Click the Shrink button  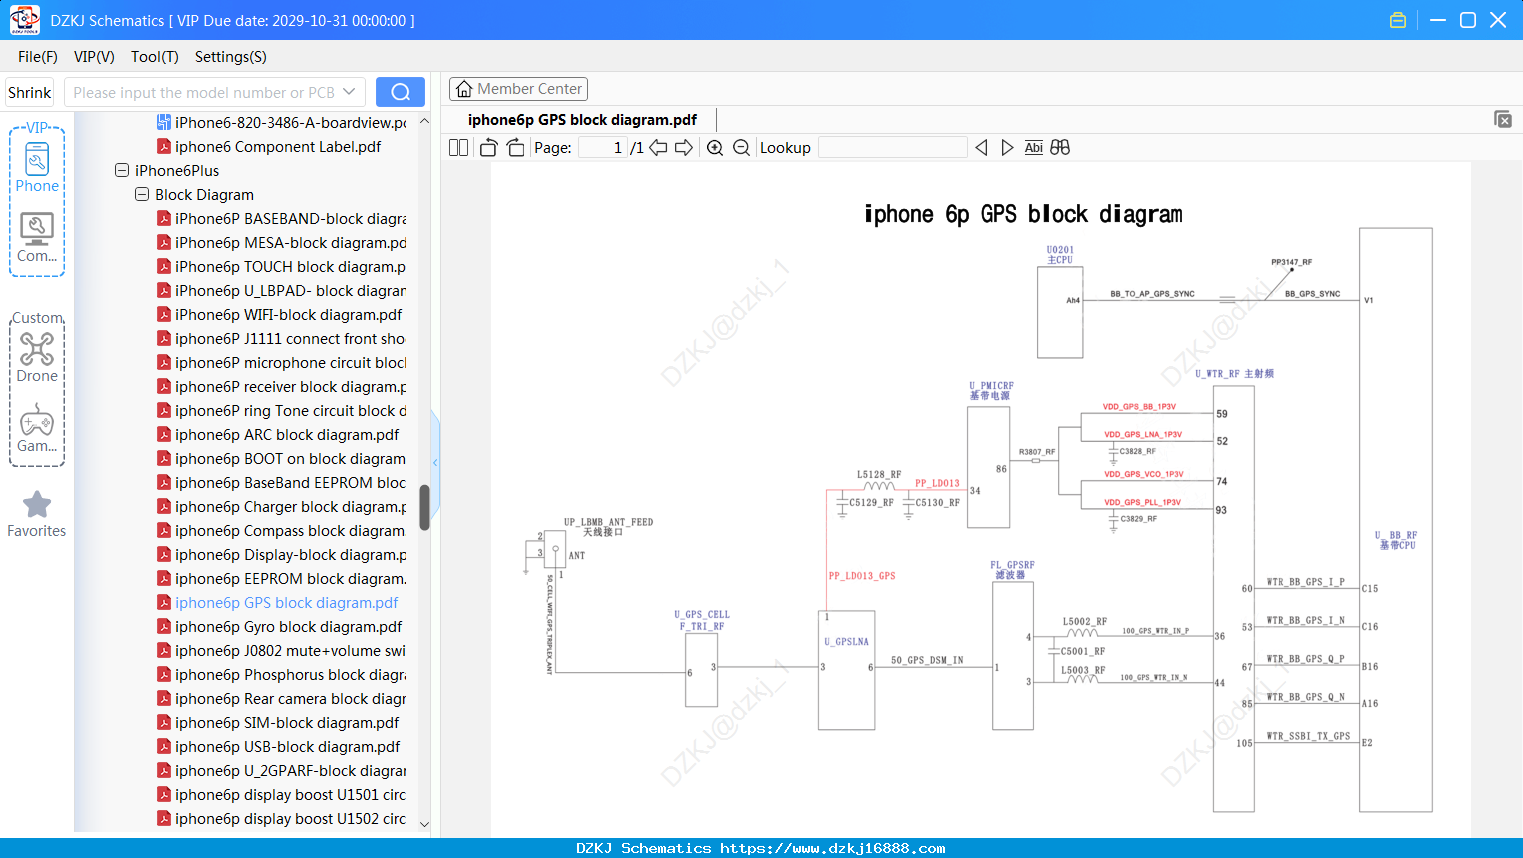click(x=30, y=92)
